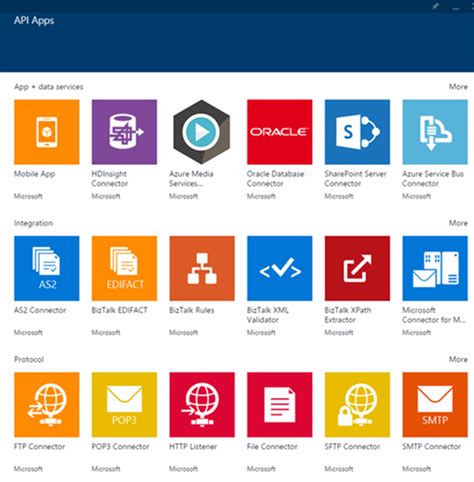Screen dimensions: 474x482
Task: Click the 'Azure Media Services...' label
Action: pyautogui.click(x=191, y=179)
